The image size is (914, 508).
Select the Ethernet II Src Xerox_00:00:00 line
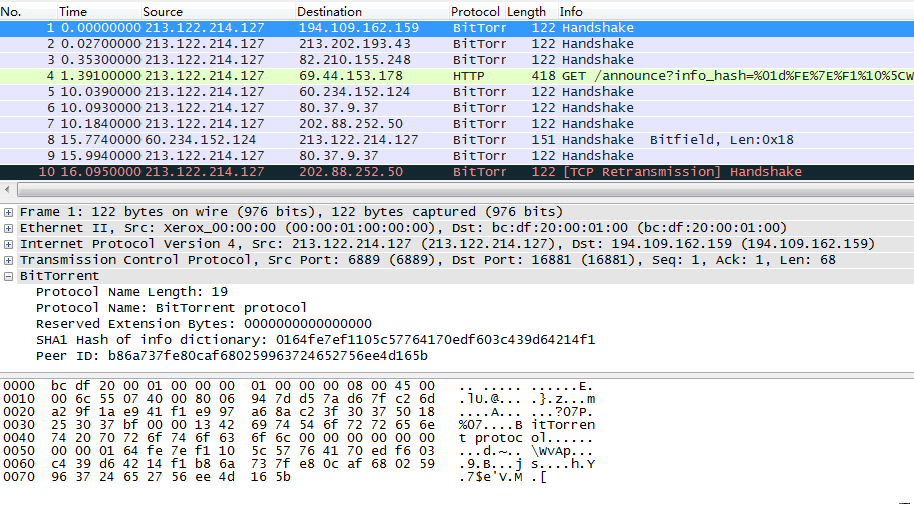tap(403, 228)
